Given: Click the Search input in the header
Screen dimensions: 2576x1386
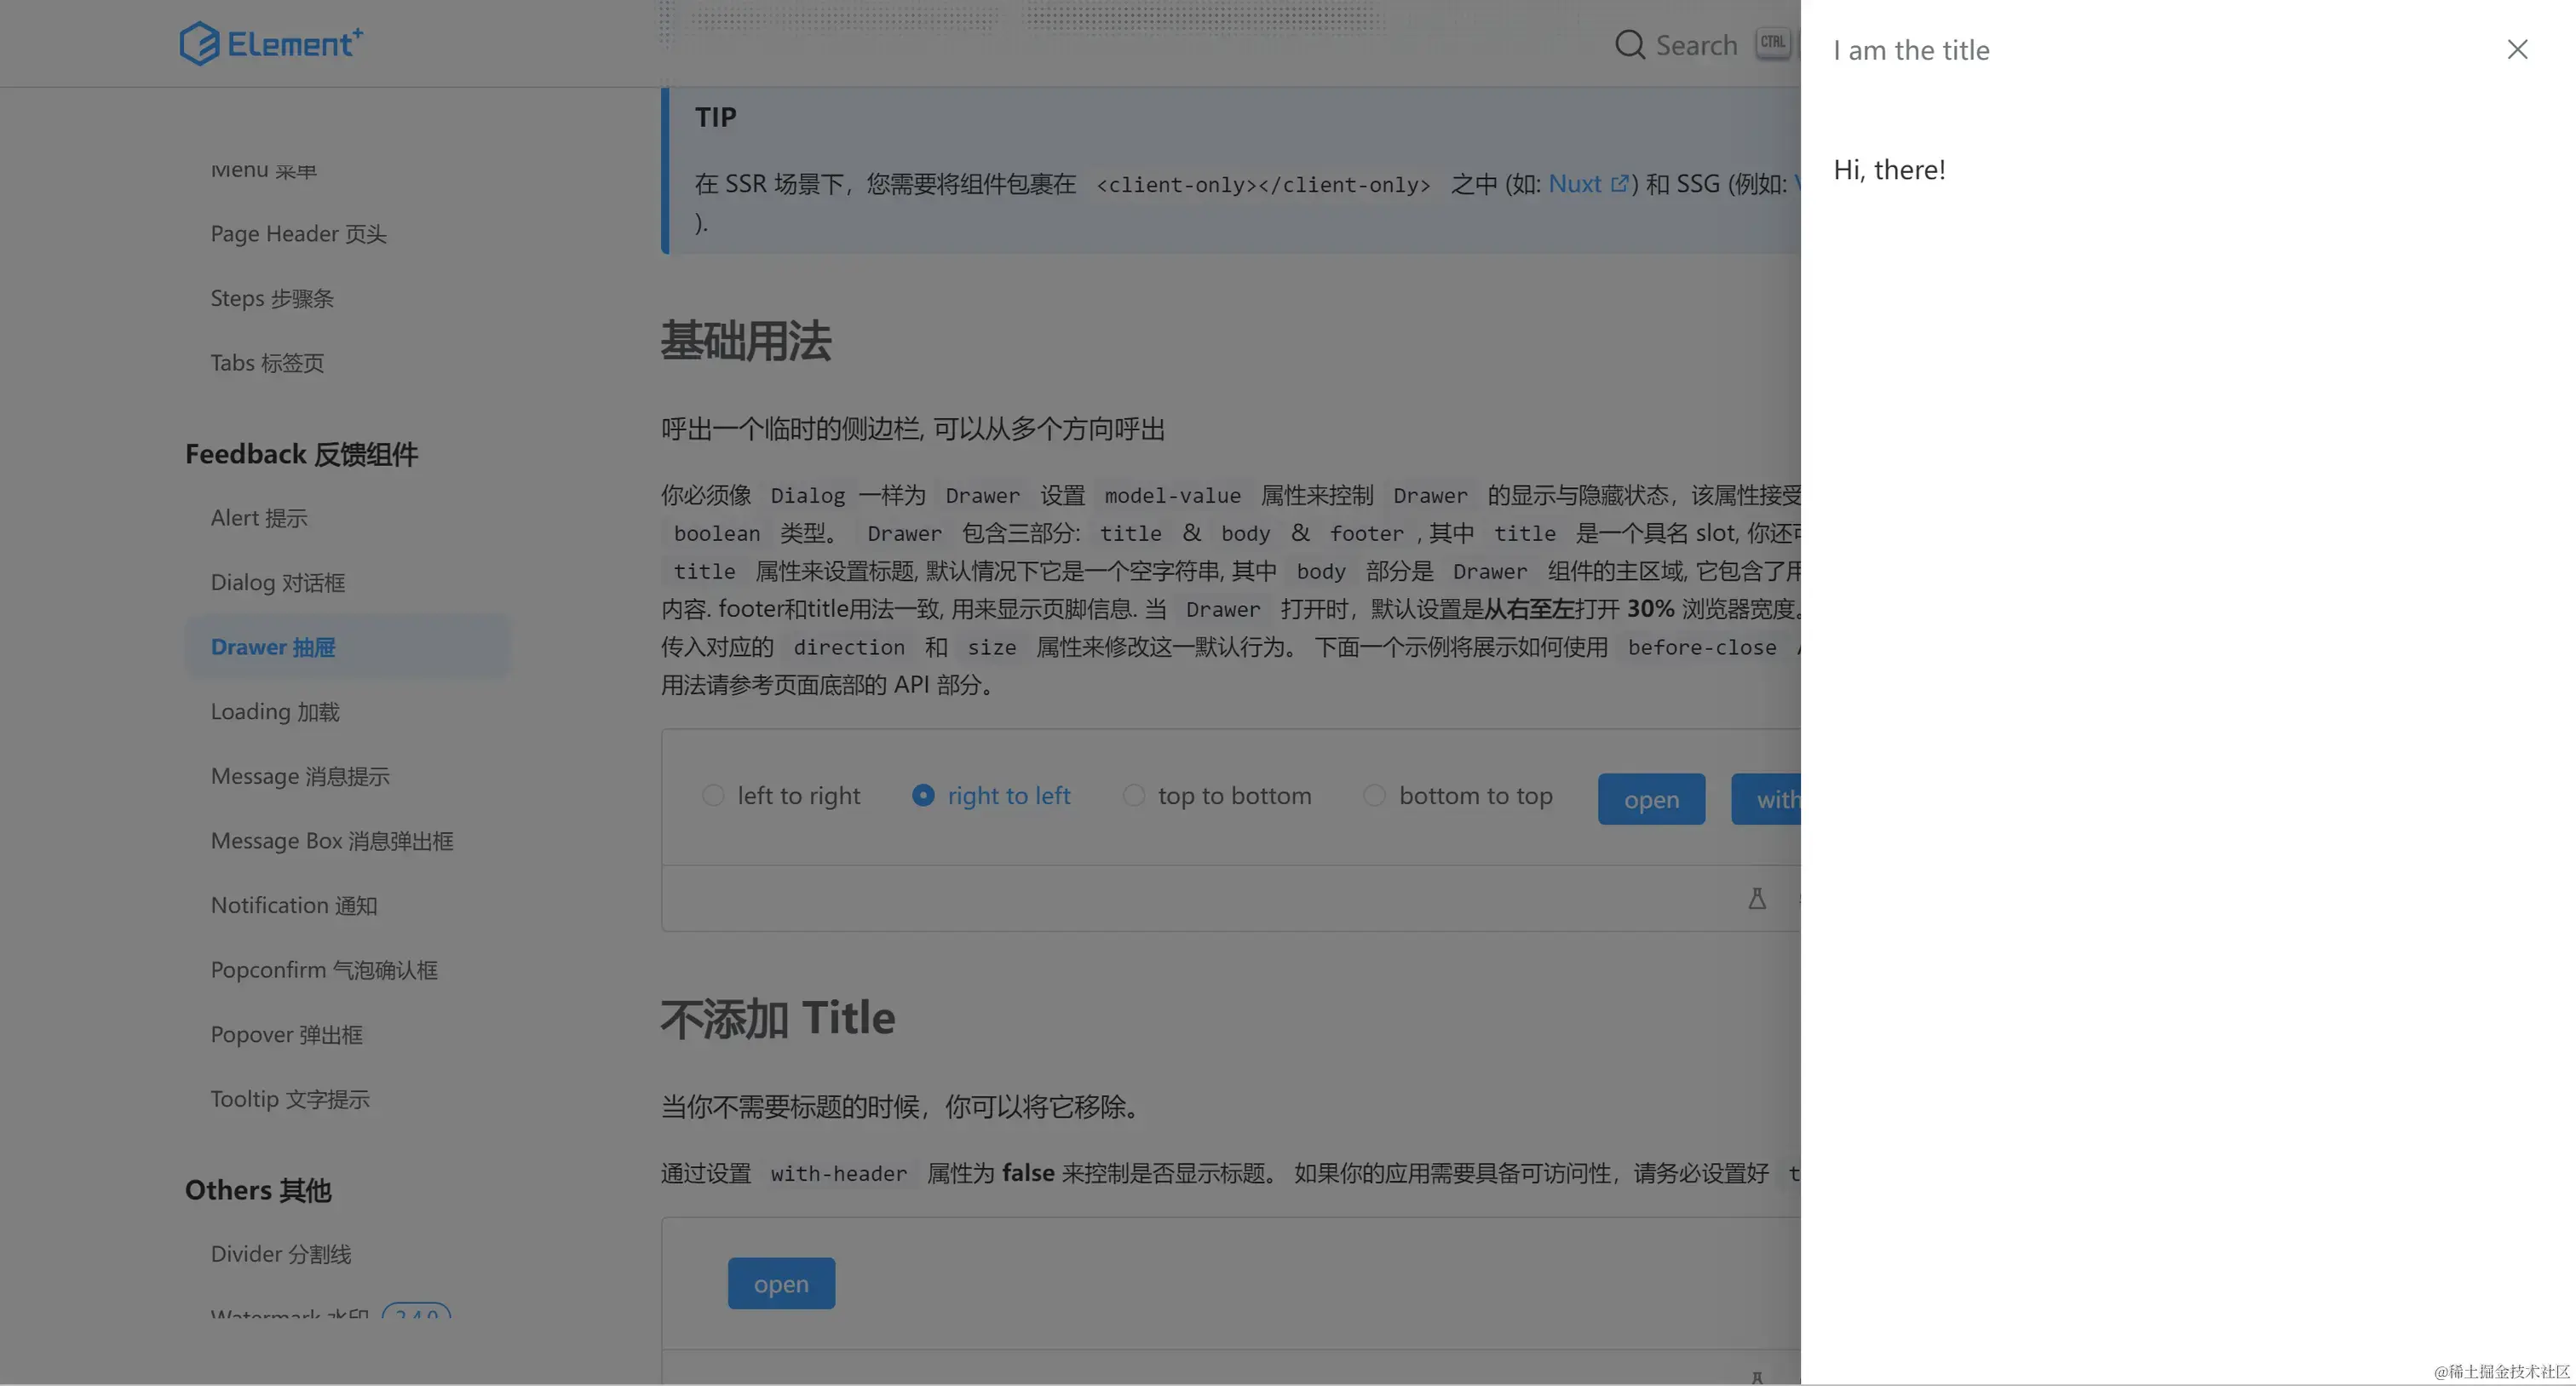Looking at the screenshot, I should point(1696,45).
